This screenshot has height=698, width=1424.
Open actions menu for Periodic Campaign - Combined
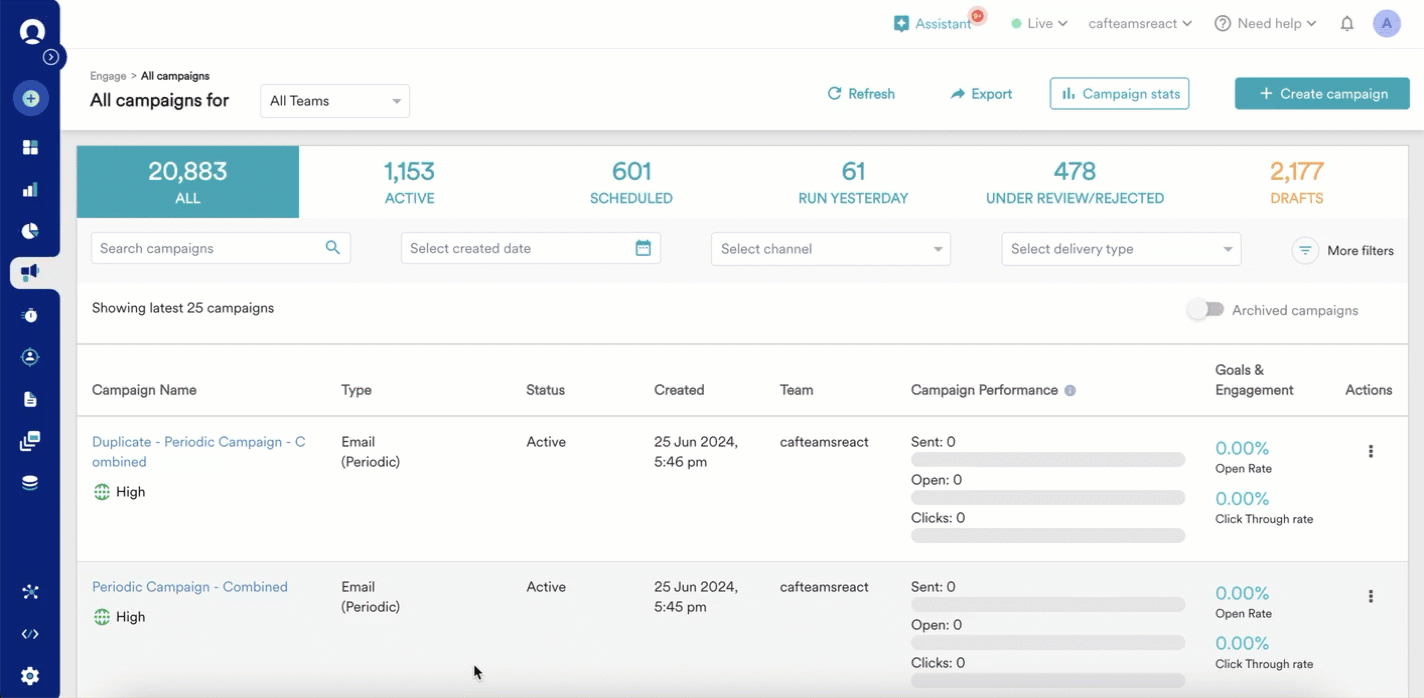(1370, 596)
